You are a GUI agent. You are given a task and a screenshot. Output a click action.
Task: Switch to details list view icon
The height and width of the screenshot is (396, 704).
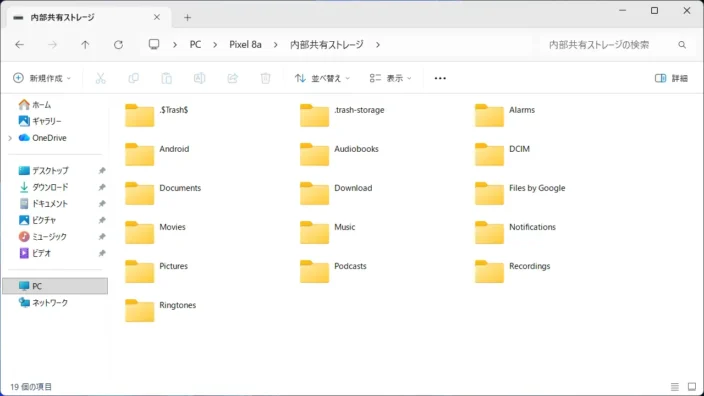674,387
